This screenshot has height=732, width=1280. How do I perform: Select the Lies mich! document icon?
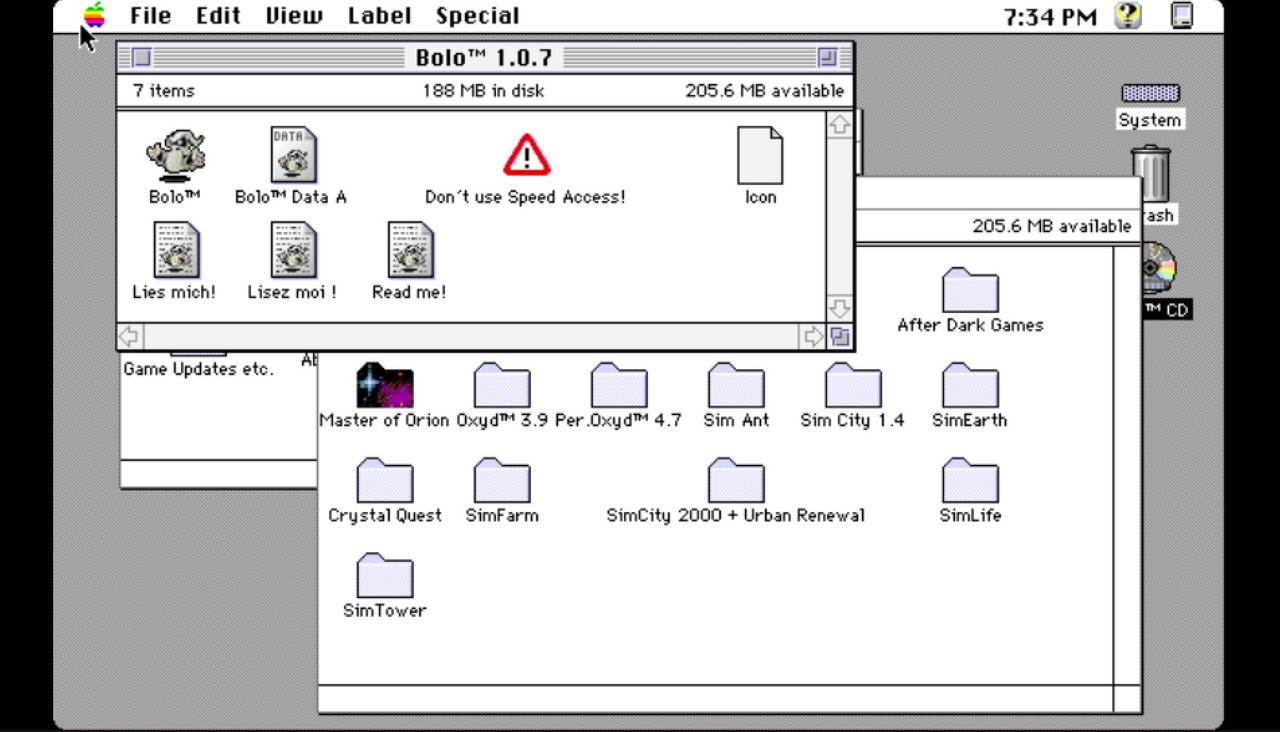click(x=176, y=250)
